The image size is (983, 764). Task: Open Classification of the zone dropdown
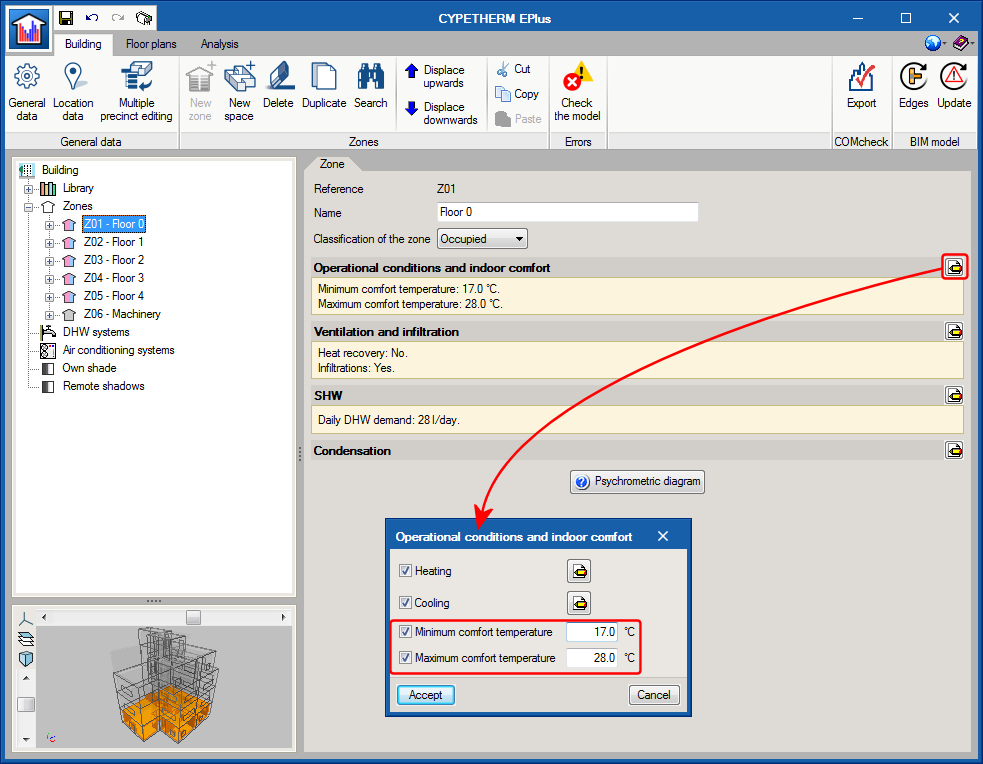point(482,239)
